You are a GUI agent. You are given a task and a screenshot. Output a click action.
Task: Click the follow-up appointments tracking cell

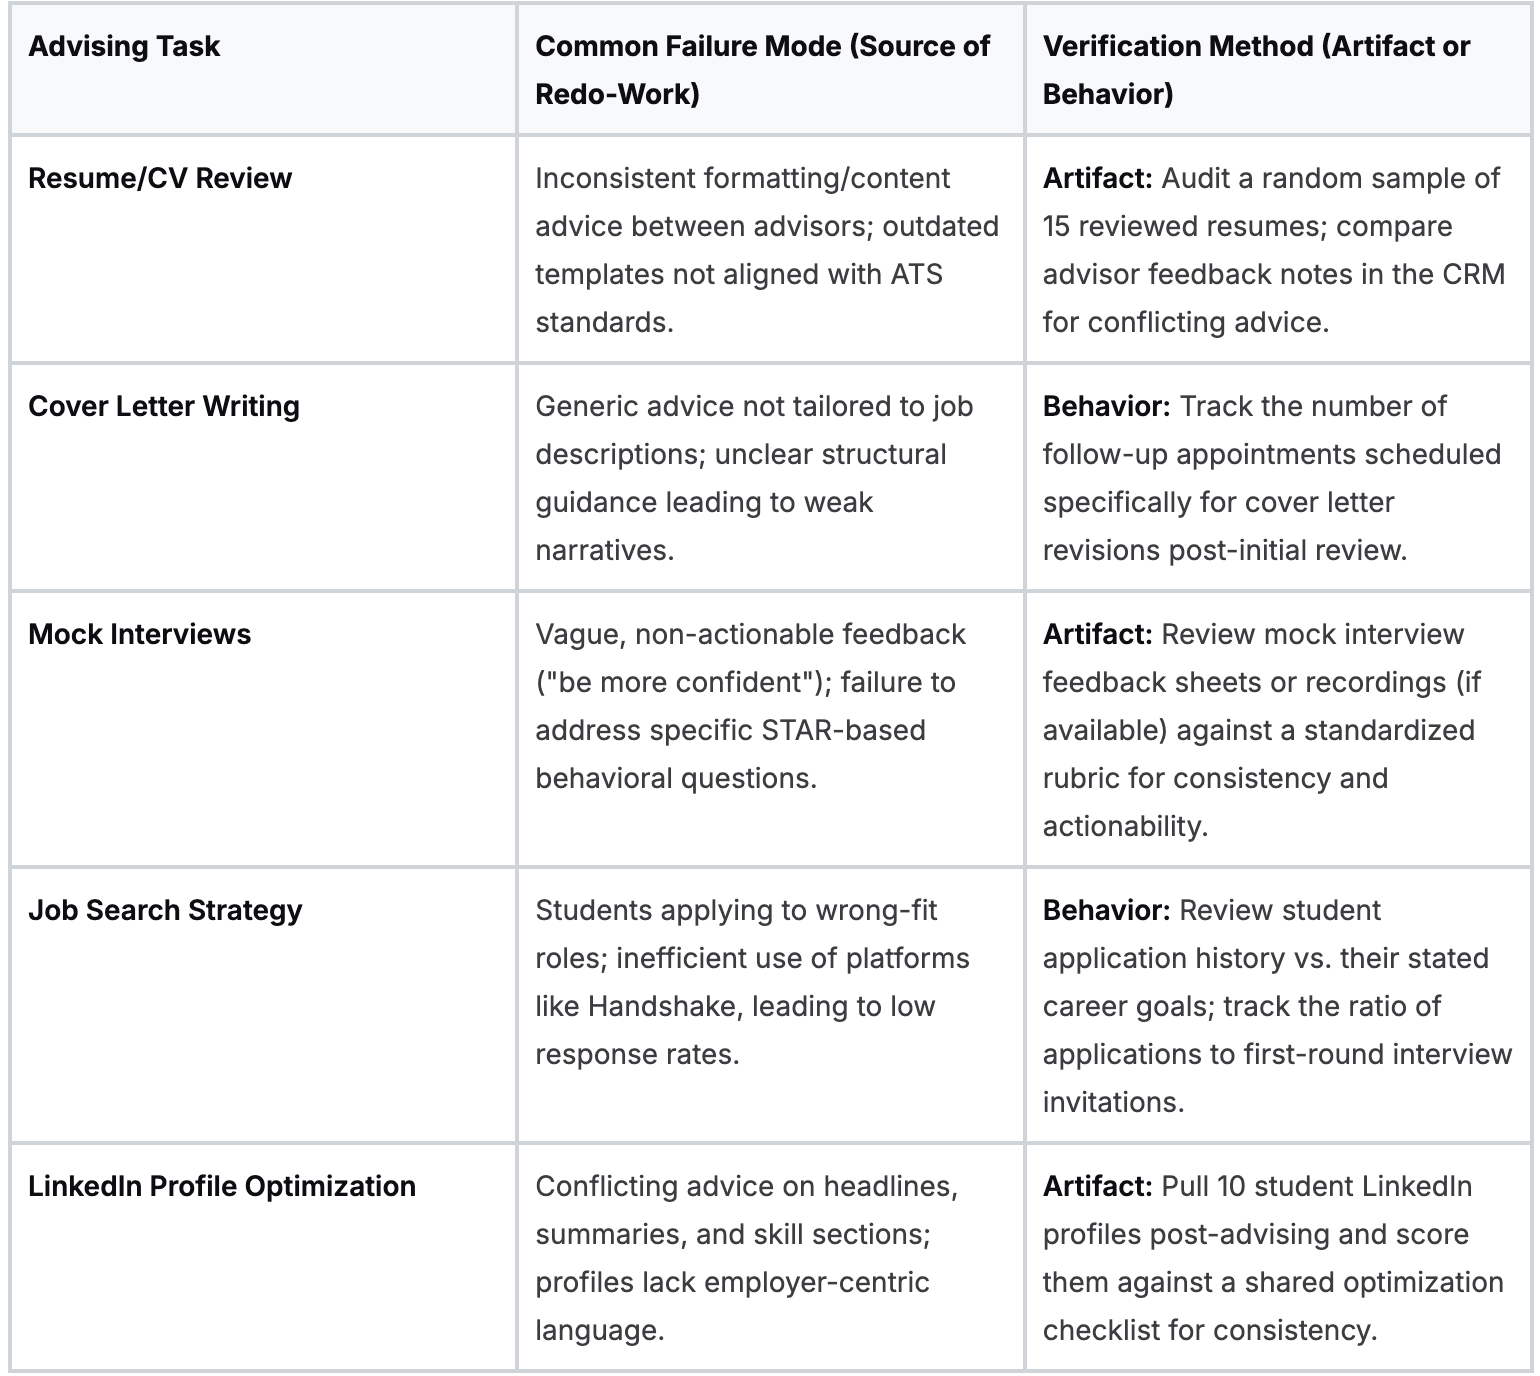1272,478
